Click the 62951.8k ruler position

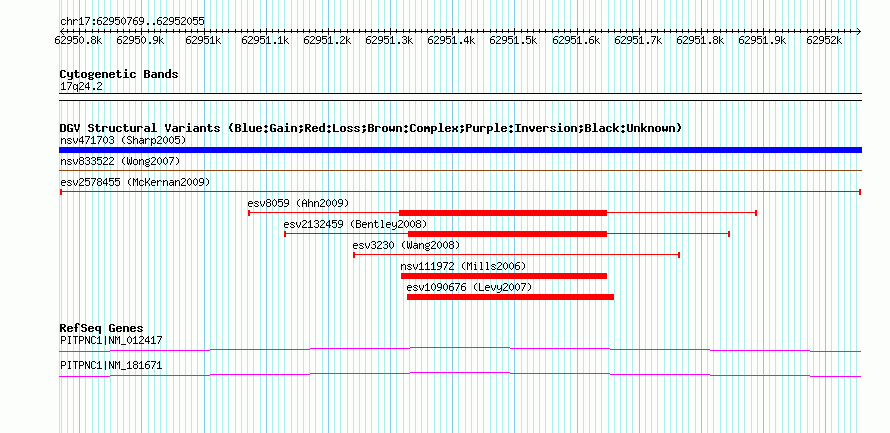700,40
